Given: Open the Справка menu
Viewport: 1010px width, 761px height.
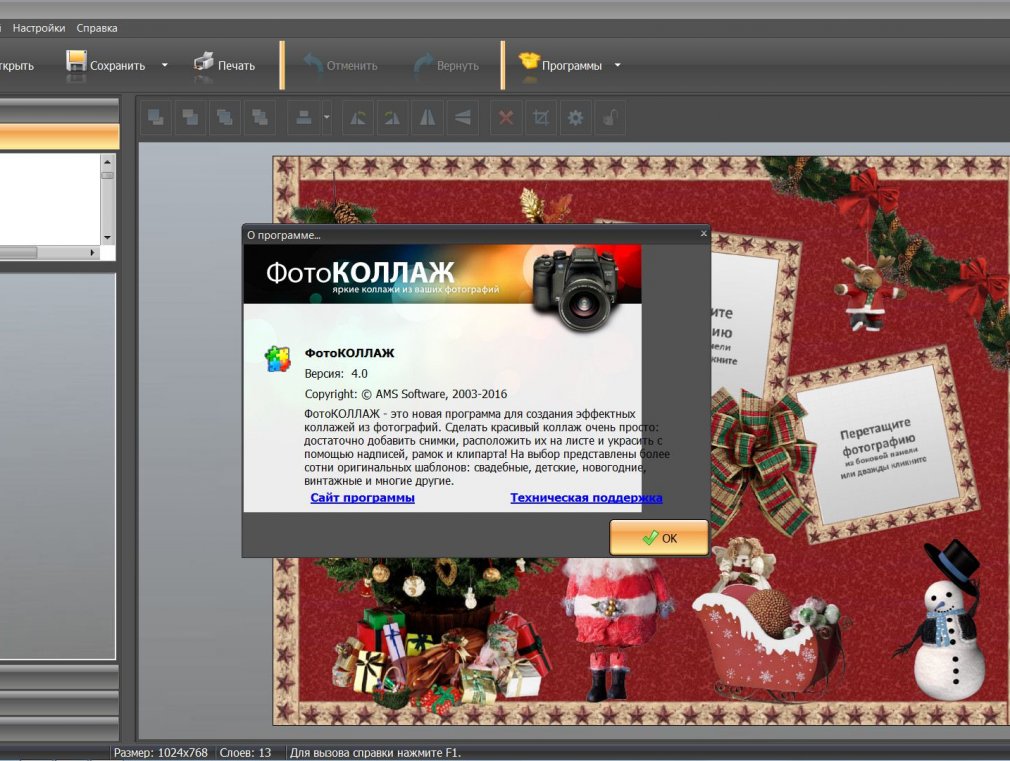Looking at the screenshot, I should pos(97,28).
